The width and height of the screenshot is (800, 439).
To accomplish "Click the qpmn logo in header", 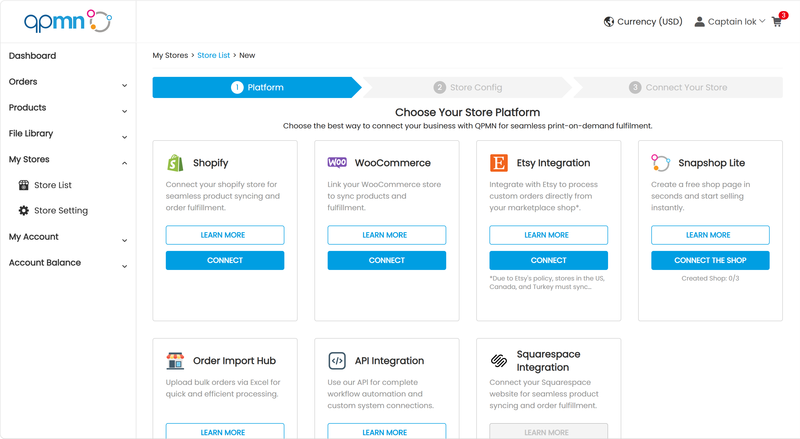I will click(68, 21).
